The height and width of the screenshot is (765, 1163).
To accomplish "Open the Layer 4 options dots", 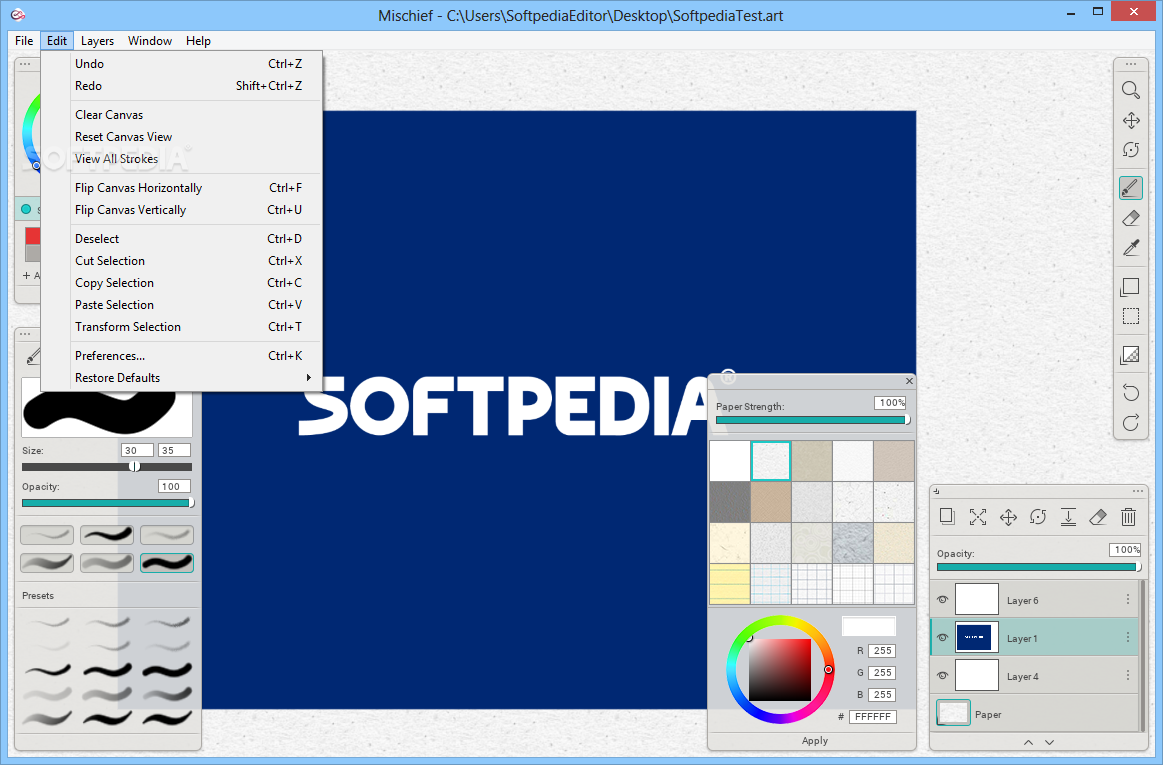I will tap(1128, 675).
